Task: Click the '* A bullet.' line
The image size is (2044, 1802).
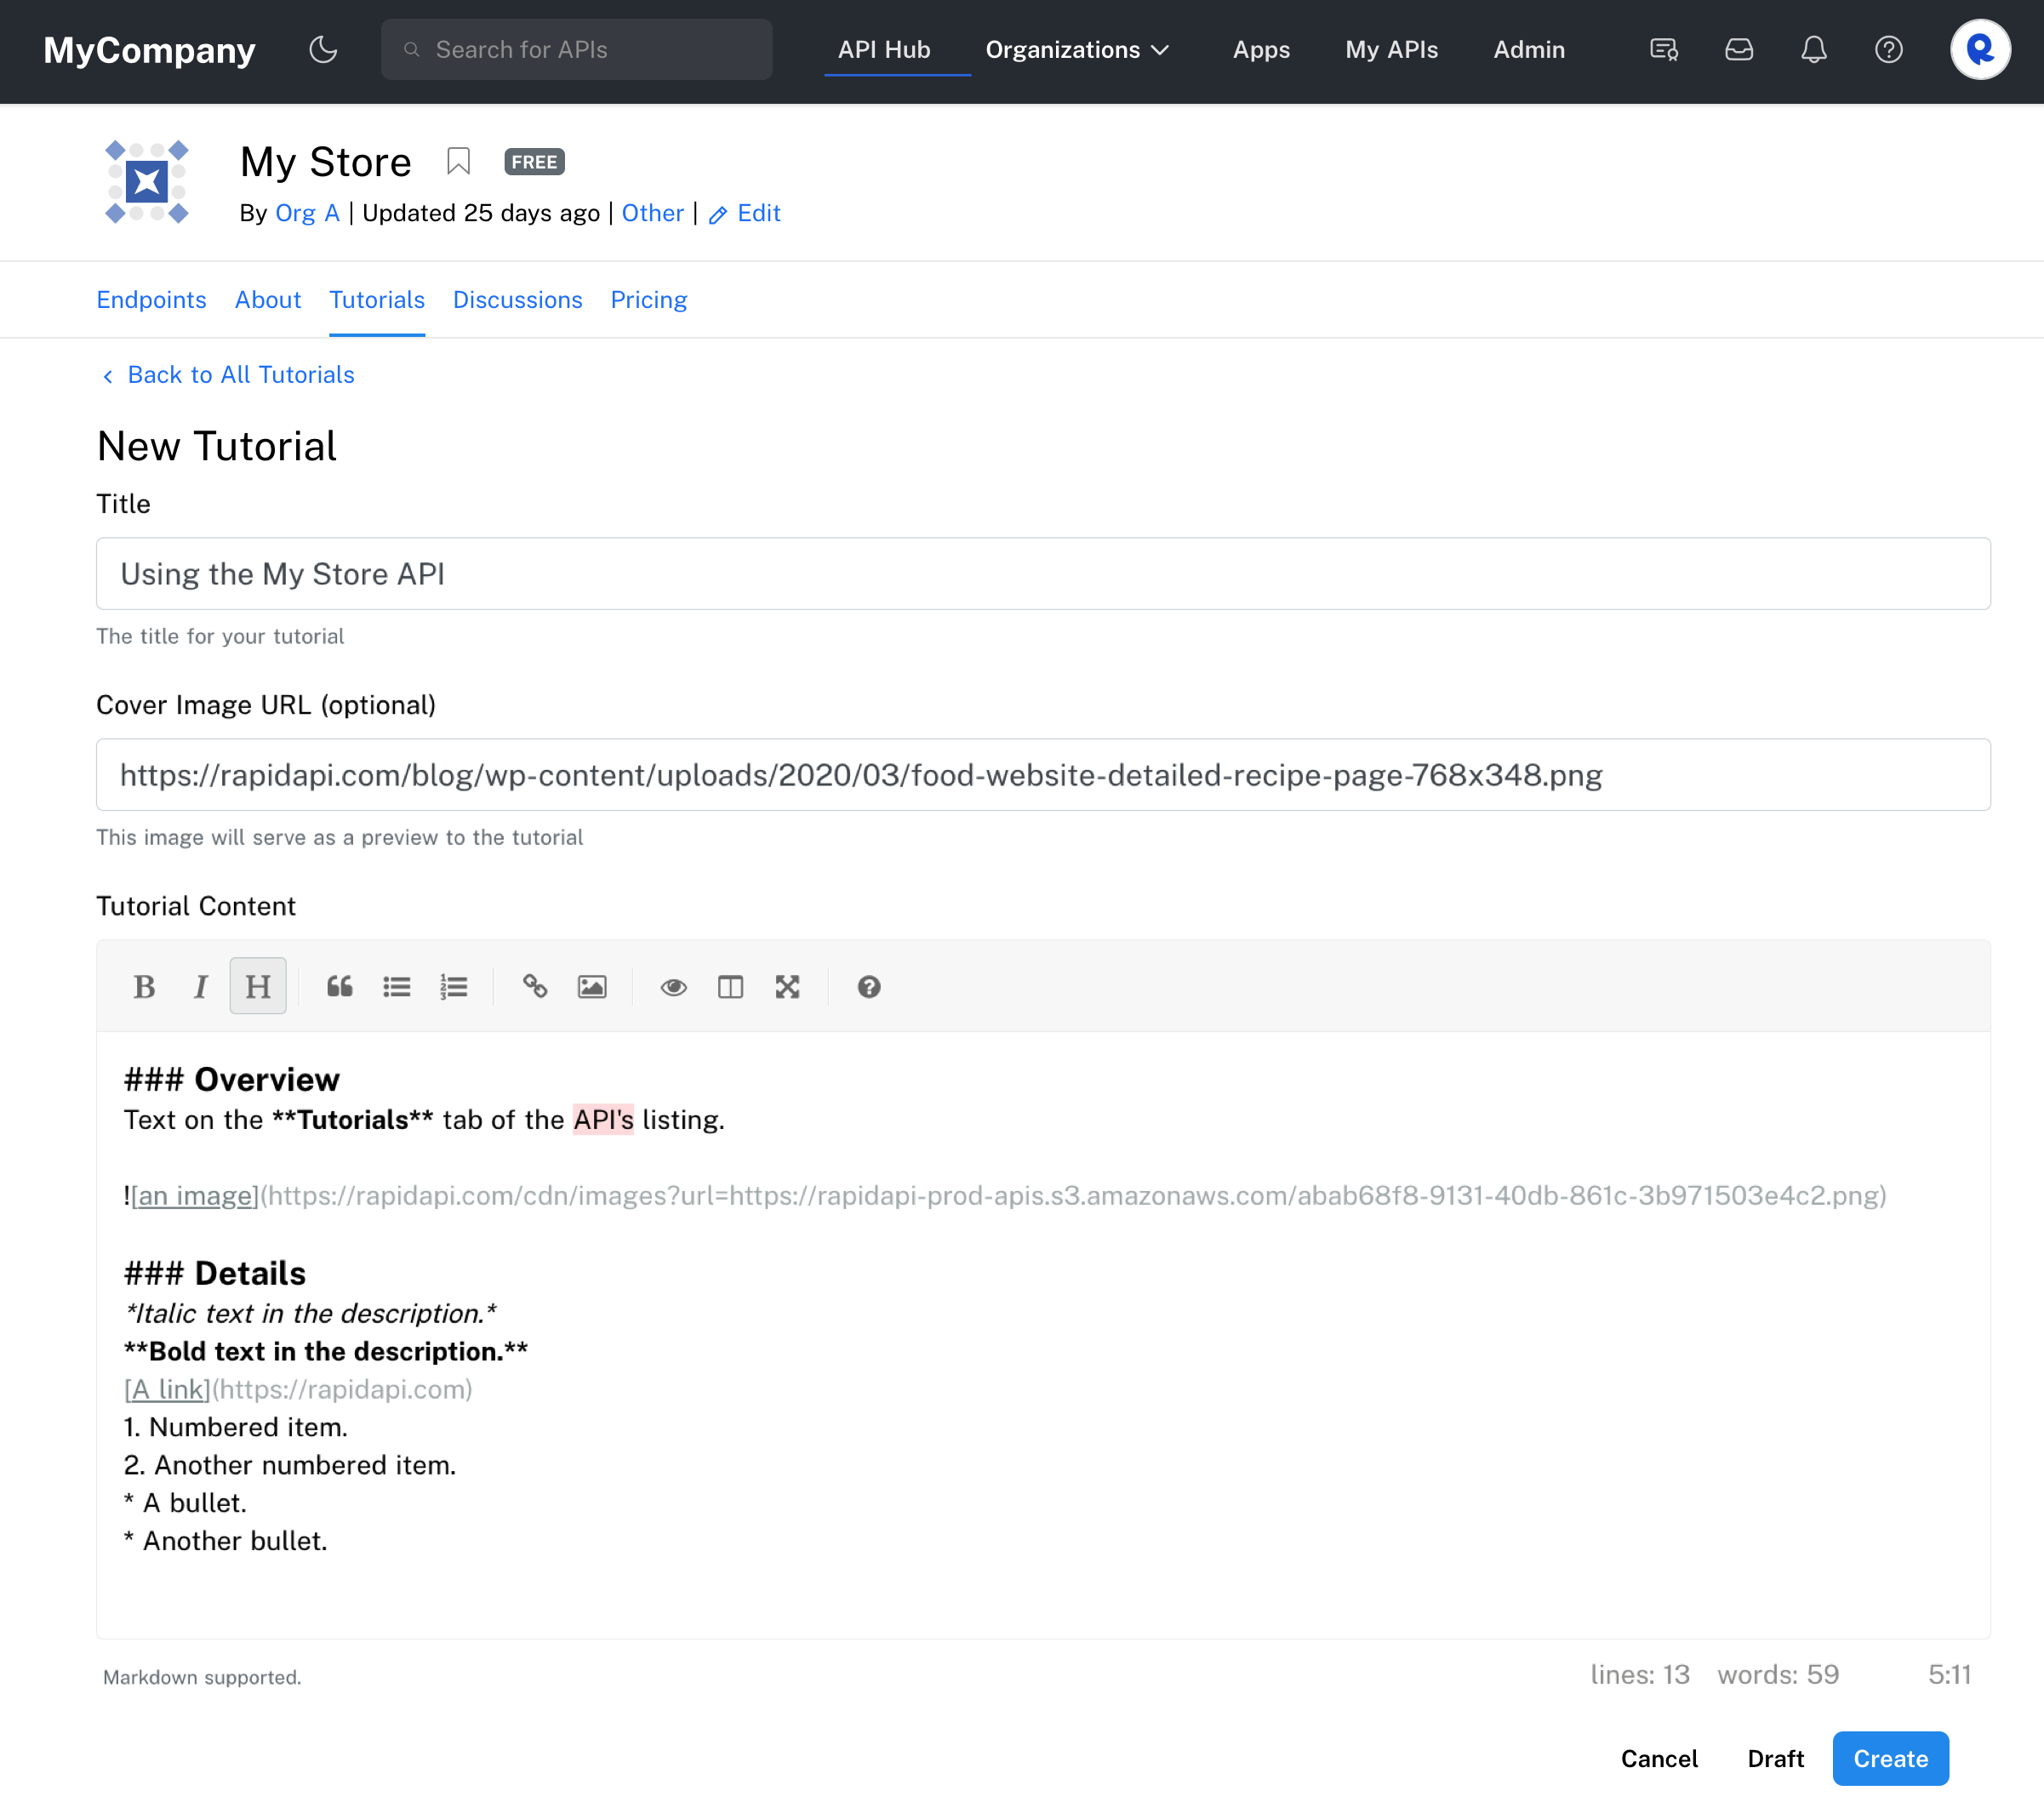Action: click(x=185, y=1504)
